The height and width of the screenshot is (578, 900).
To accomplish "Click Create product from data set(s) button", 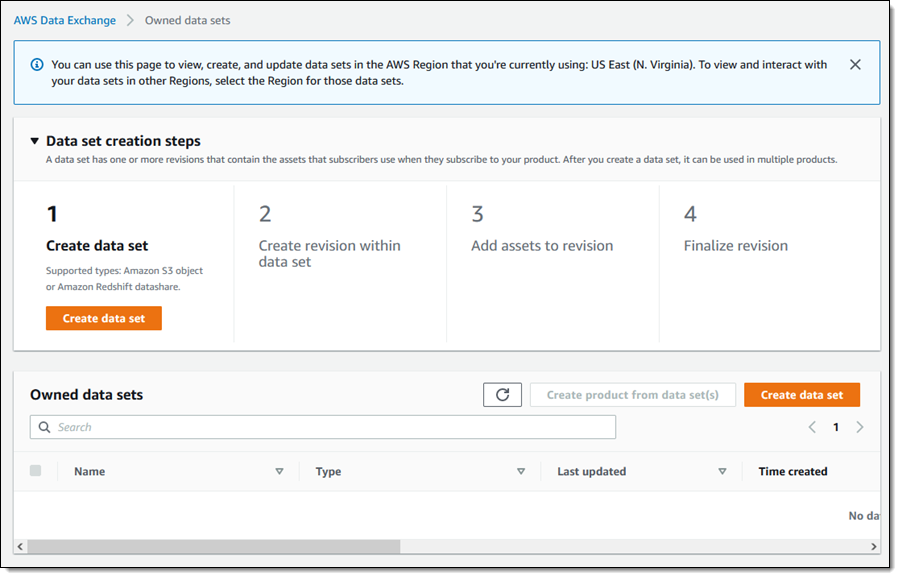I will point(633,395).
